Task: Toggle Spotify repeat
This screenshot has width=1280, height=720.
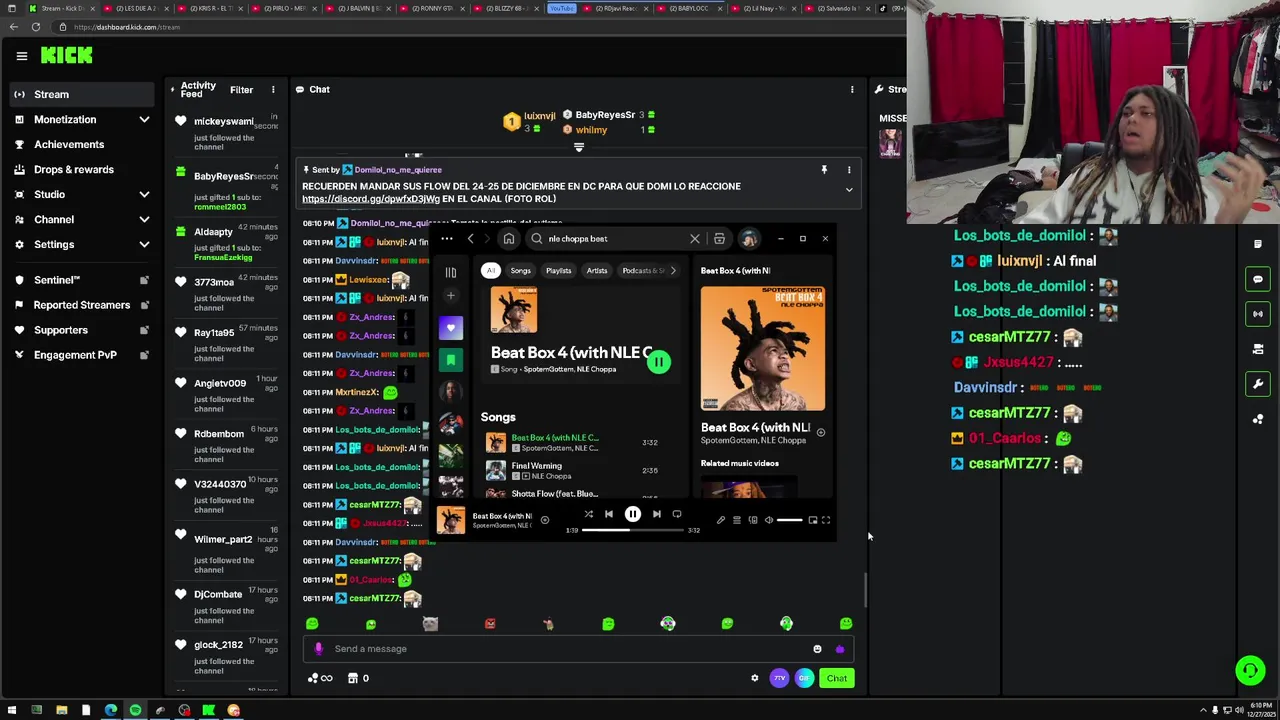Action: click(677, 514)
